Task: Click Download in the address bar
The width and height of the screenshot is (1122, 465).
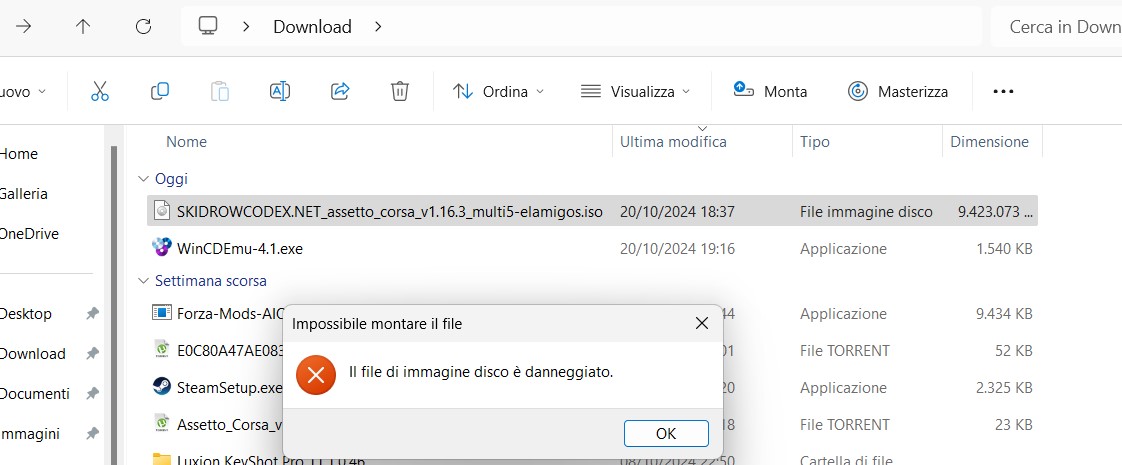Action: [312, 27]
